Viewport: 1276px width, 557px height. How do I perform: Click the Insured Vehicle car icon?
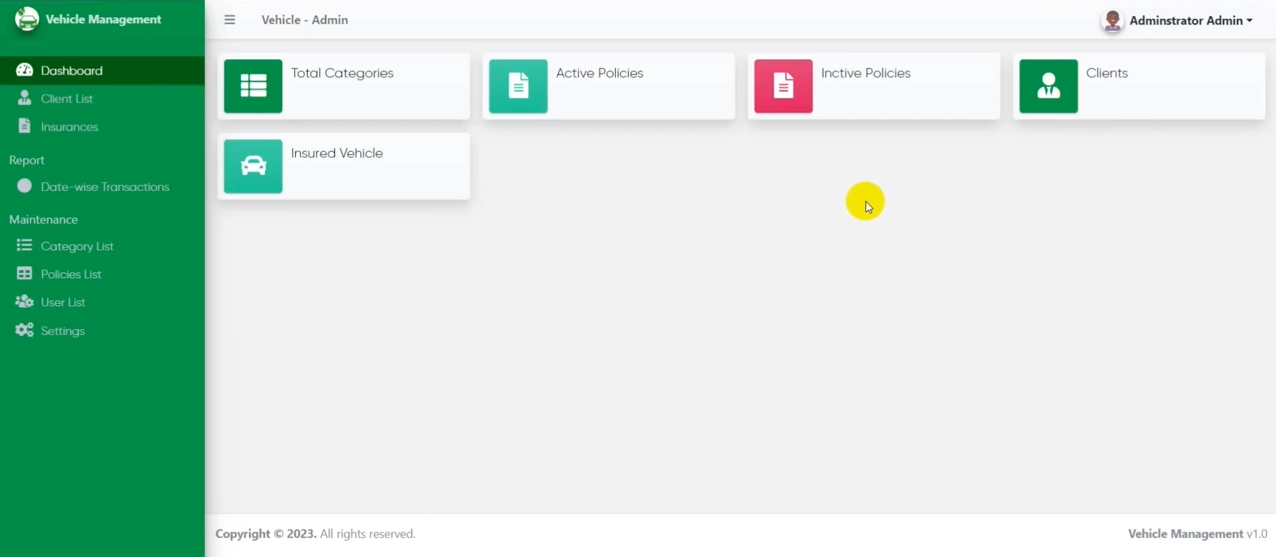coord(253,166)
